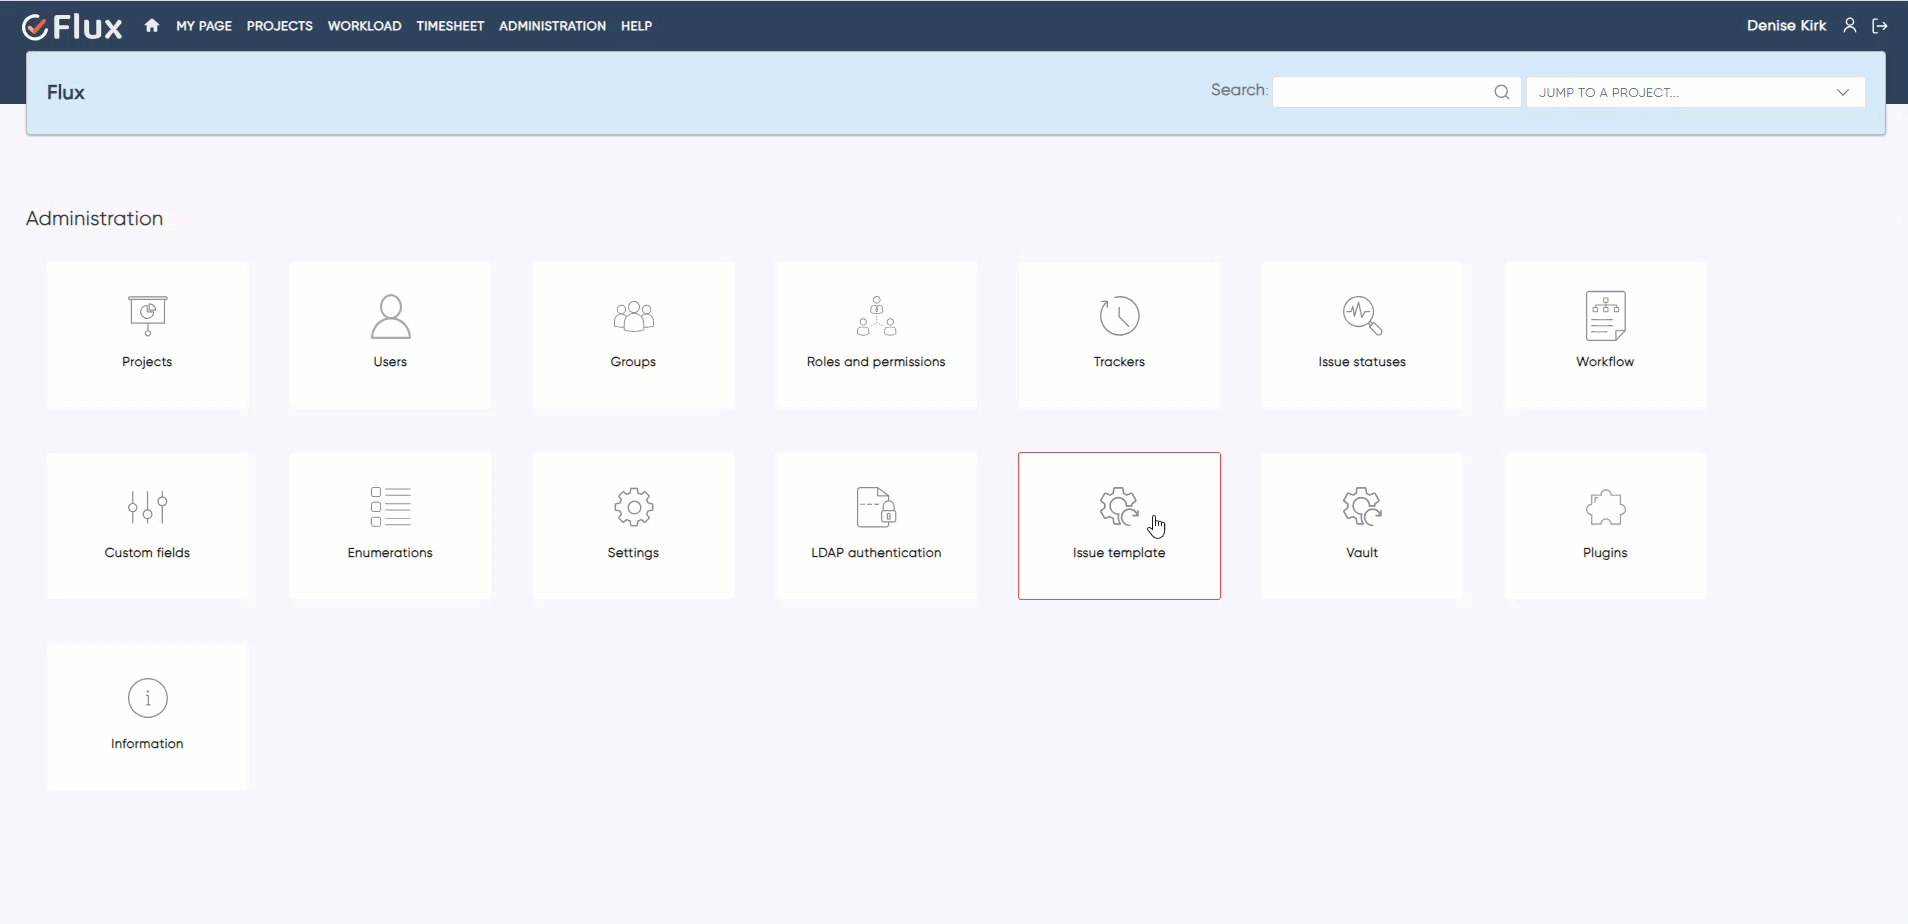Screen dimensions: 1908x924
Task: Click the logout icon
Action: (x=1881, y=25)
